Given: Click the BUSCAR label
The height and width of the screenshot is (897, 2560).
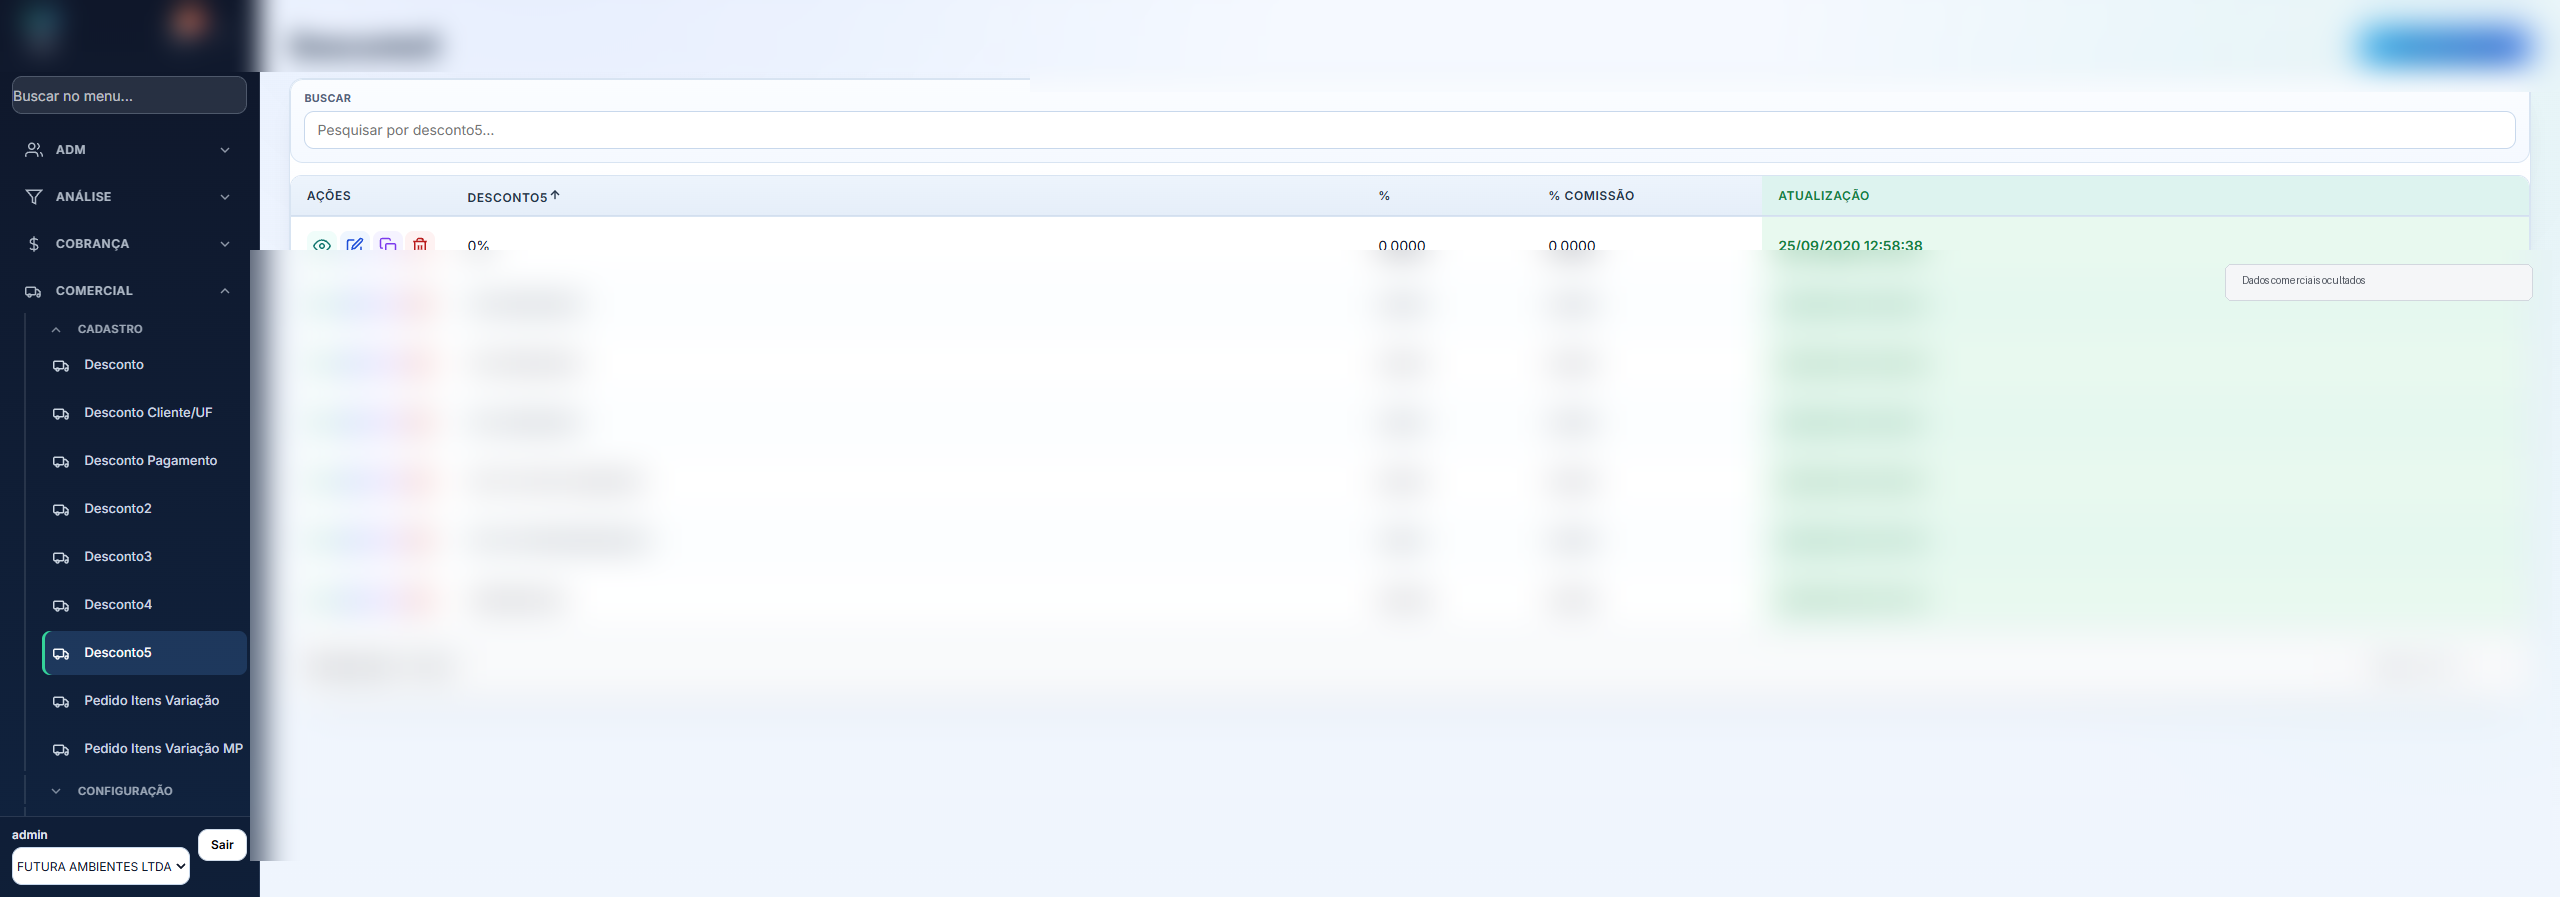Looking at the screenshot, I should coord(328,98).
